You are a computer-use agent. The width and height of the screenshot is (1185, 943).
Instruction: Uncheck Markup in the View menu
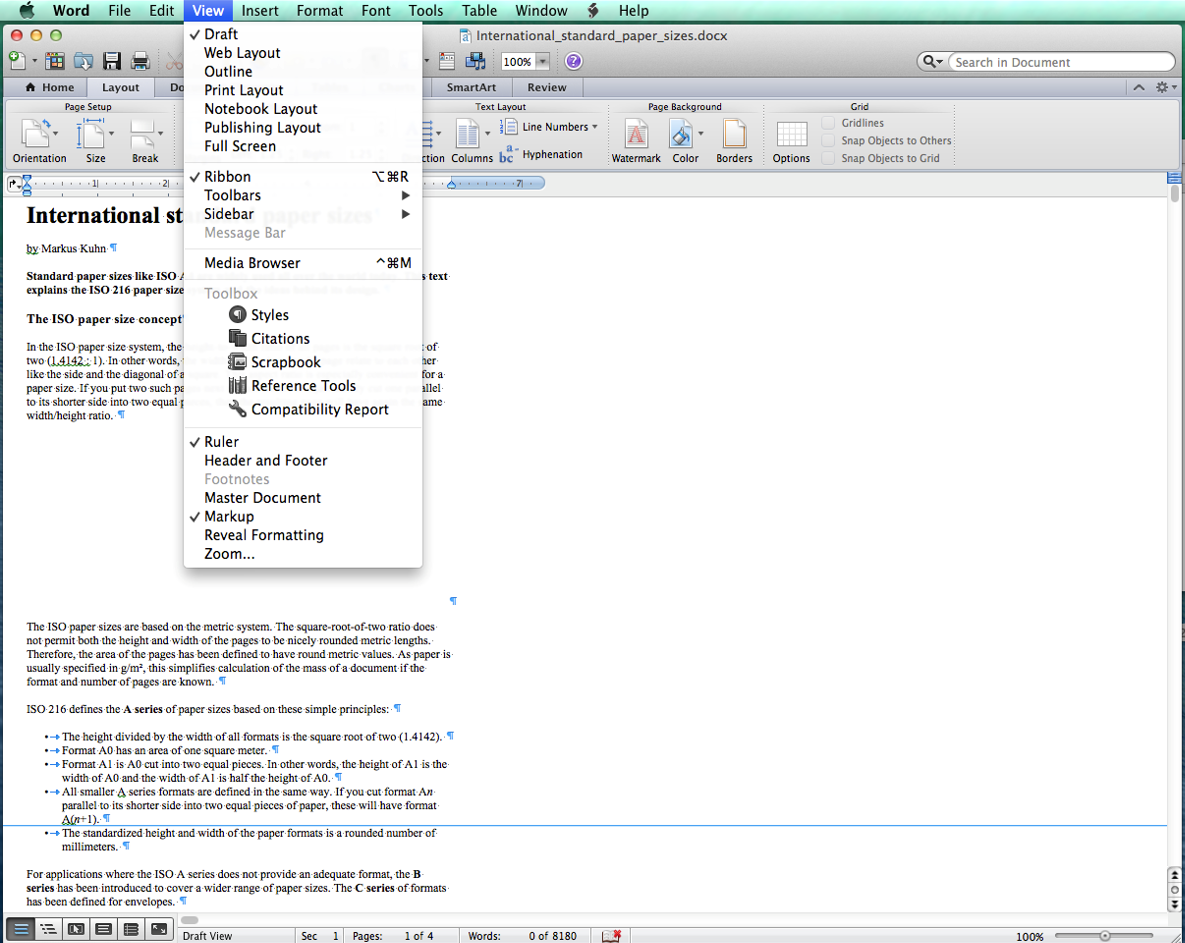click(229, 517)
